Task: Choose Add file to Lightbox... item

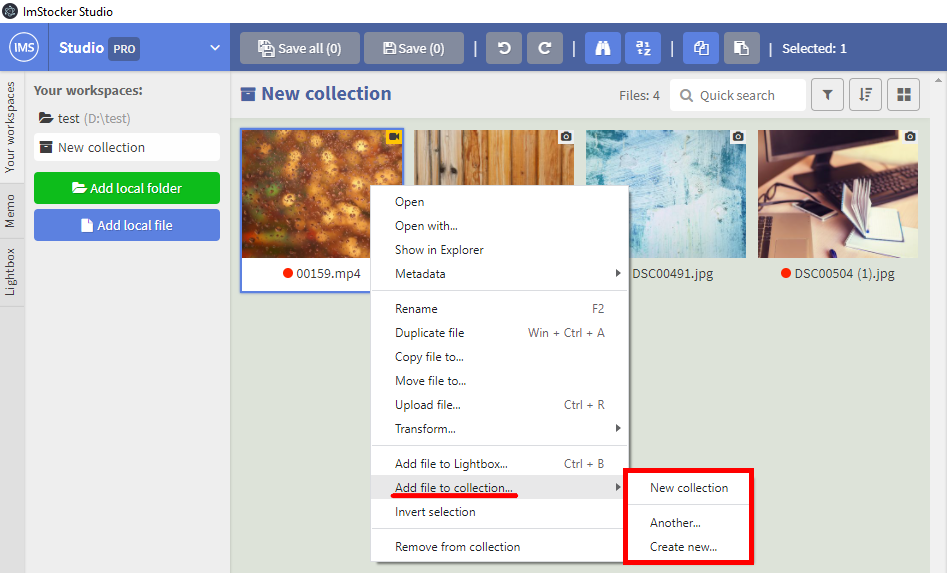Action: 499,464
